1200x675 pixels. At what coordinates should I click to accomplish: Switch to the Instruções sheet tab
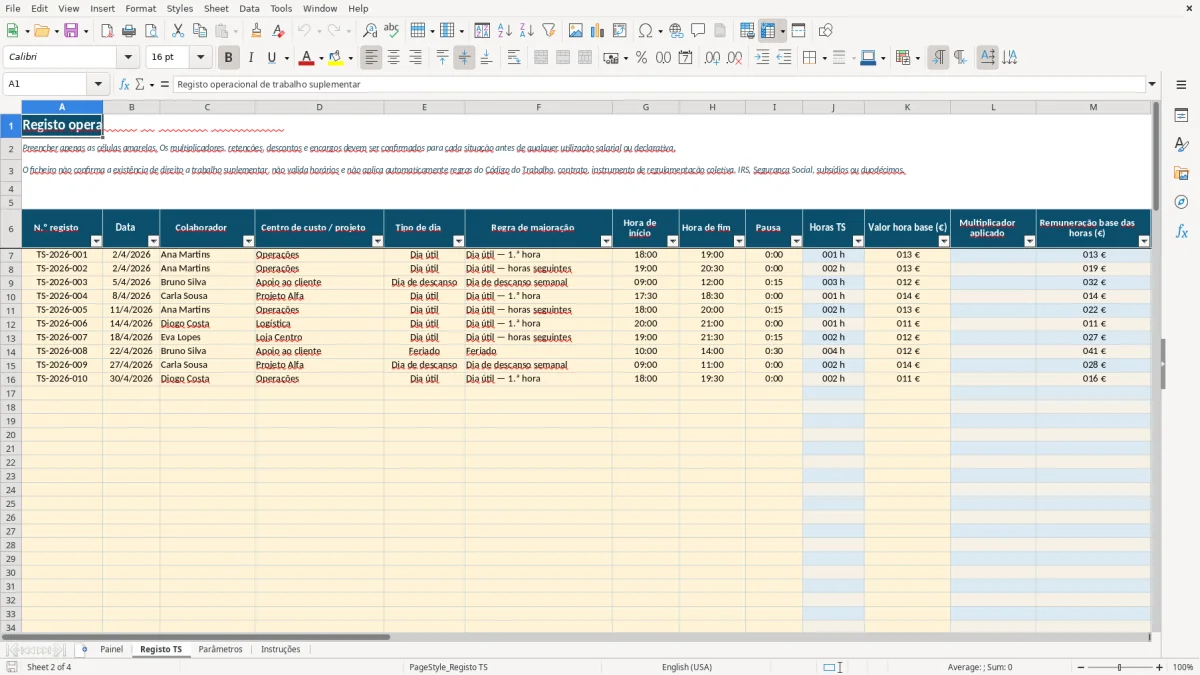280,649
